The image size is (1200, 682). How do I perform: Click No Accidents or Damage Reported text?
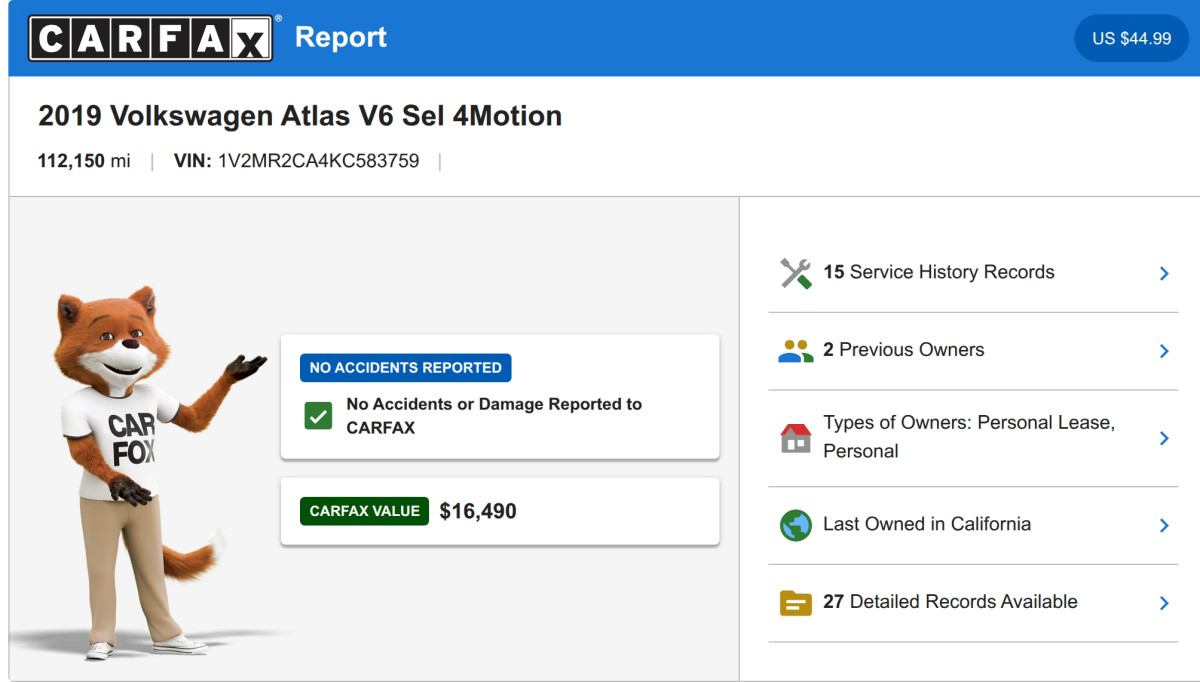[x=494, y=416]
